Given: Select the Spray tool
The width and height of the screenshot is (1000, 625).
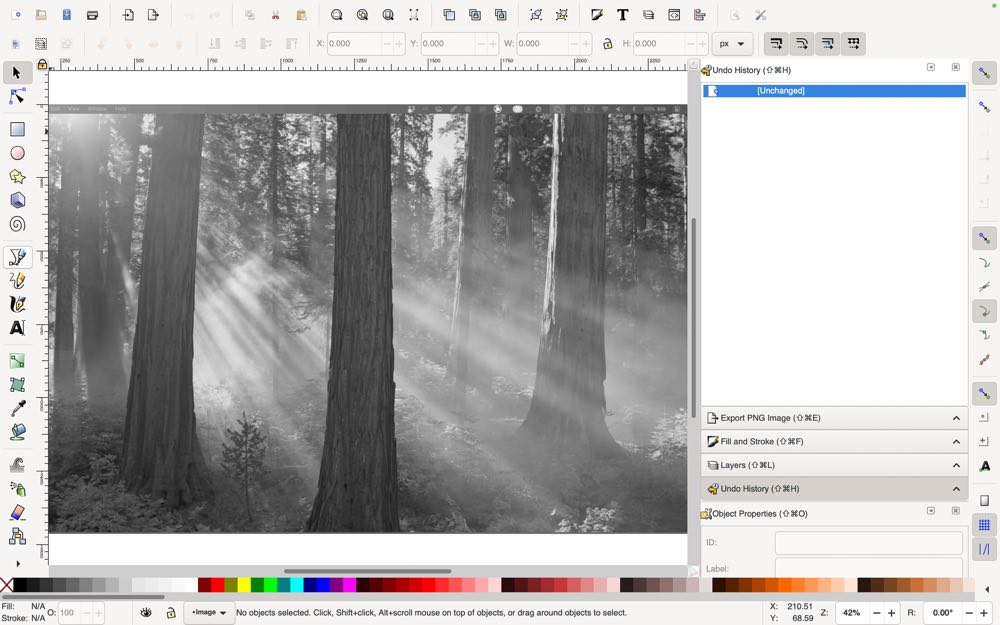Looking at the screenshot, I should click(17, 489).
